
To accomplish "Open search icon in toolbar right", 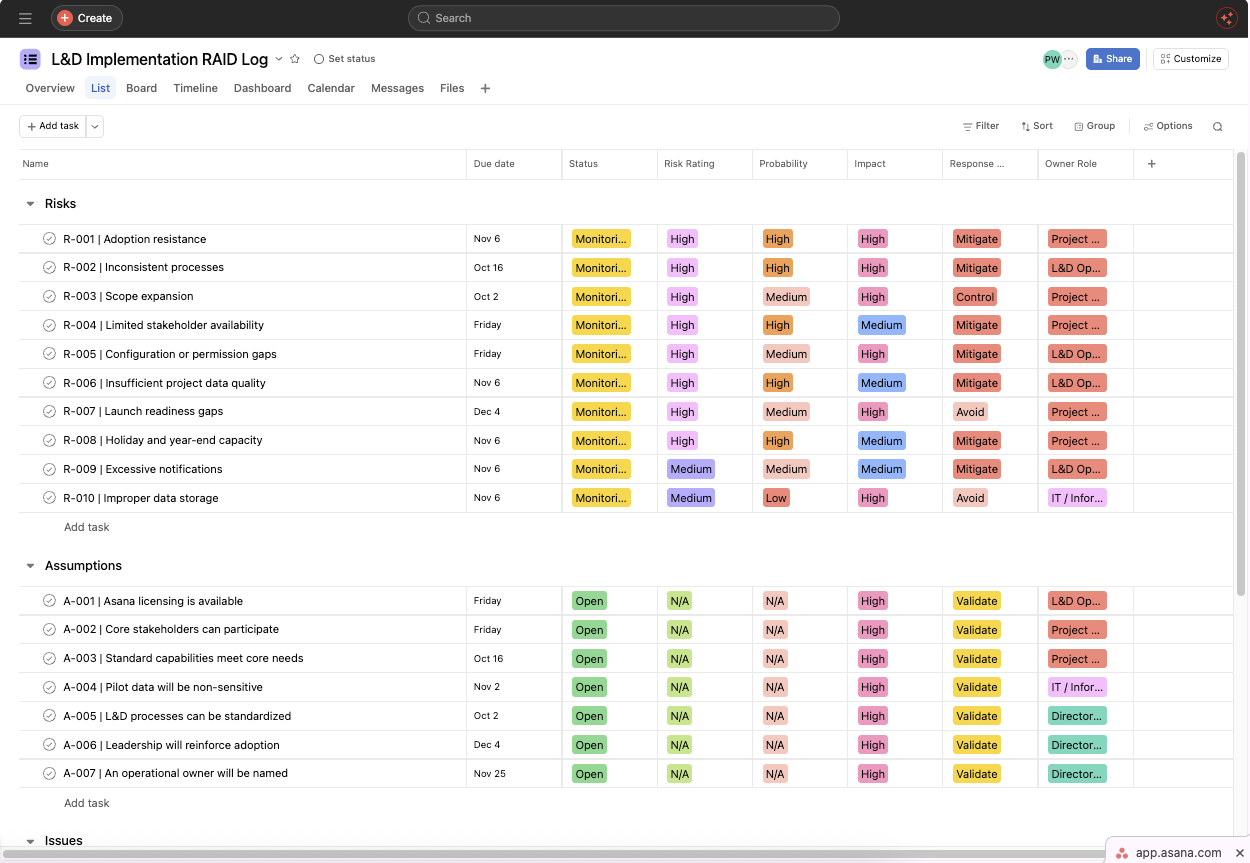I will point(1217,126).
